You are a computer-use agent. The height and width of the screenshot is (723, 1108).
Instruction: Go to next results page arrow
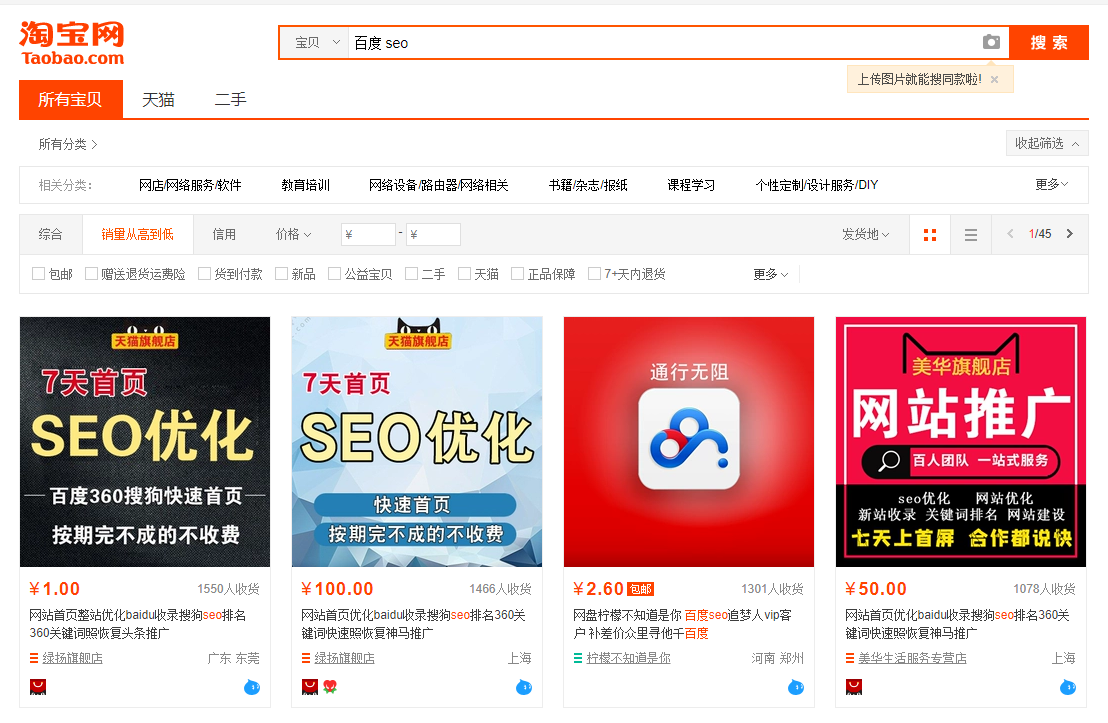point(1069,234)
